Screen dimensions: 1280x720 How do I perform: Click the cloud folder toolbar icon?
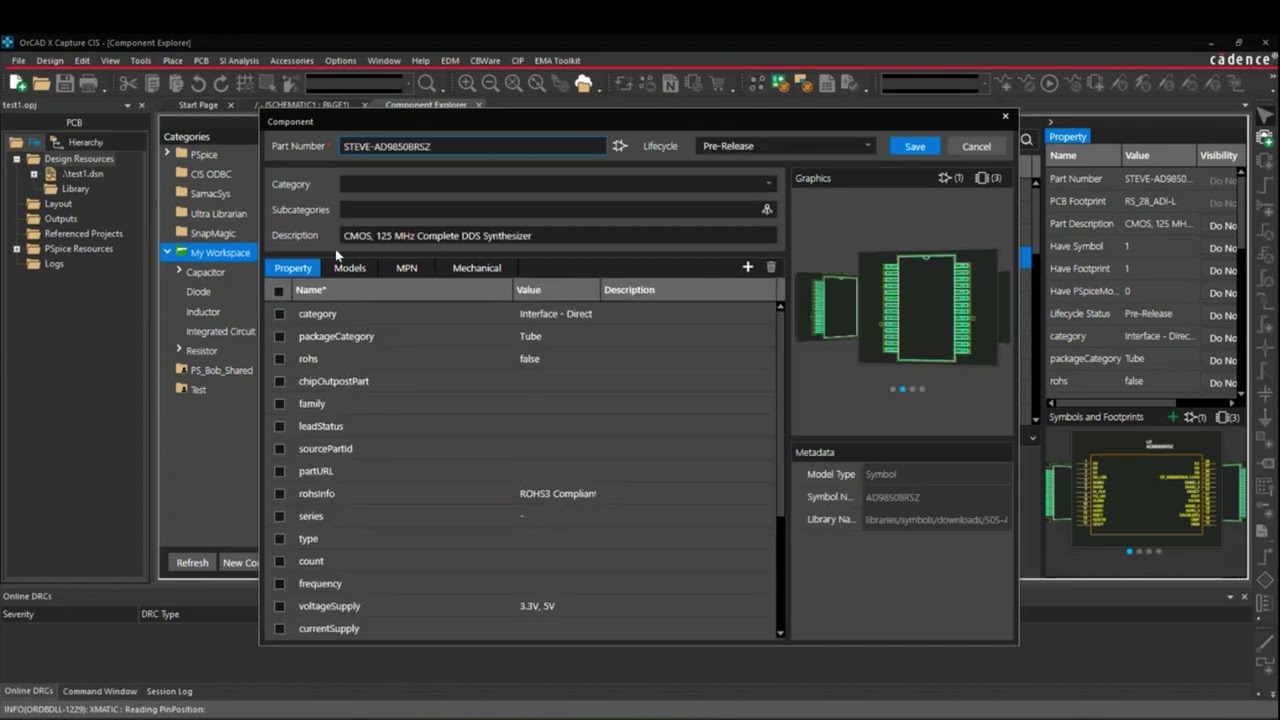[x=584, y=84]
